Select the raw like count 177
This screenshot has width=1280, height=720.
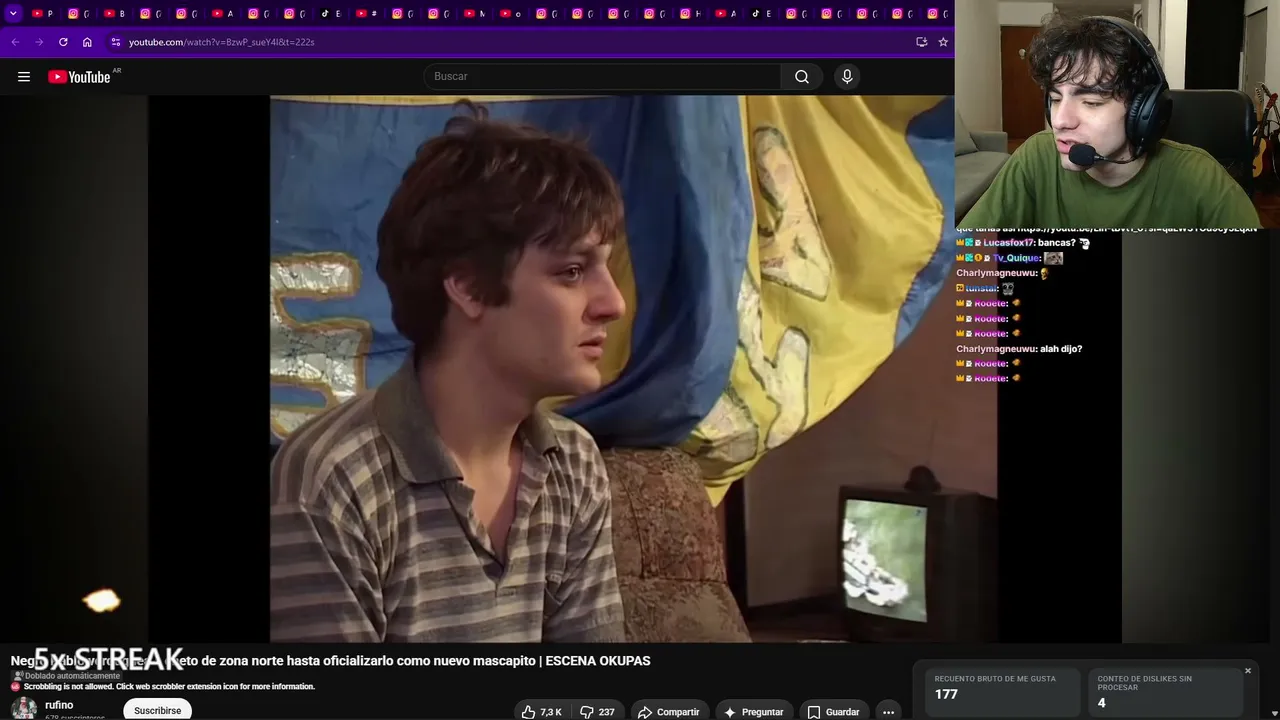pos(946,694)
